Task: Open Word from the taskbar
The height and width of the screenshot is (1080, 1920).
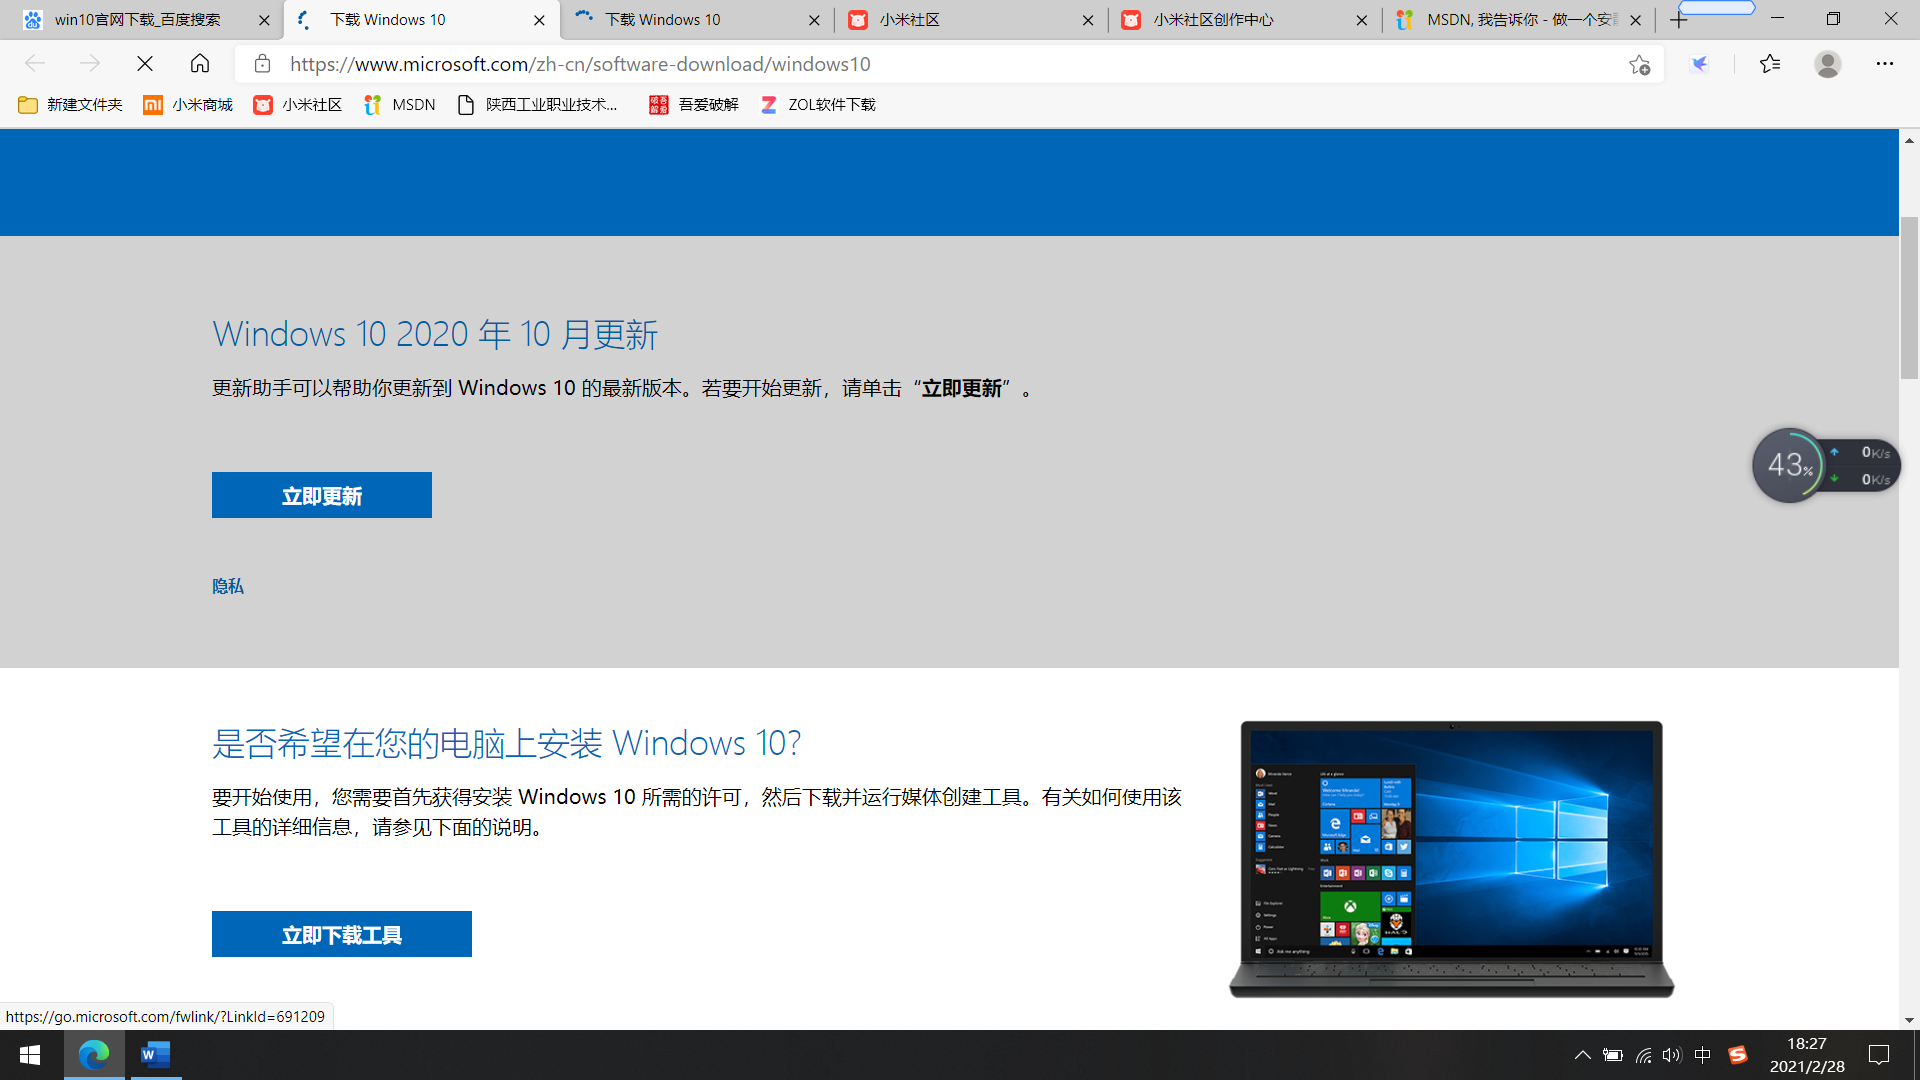Action: (155, 1055)
